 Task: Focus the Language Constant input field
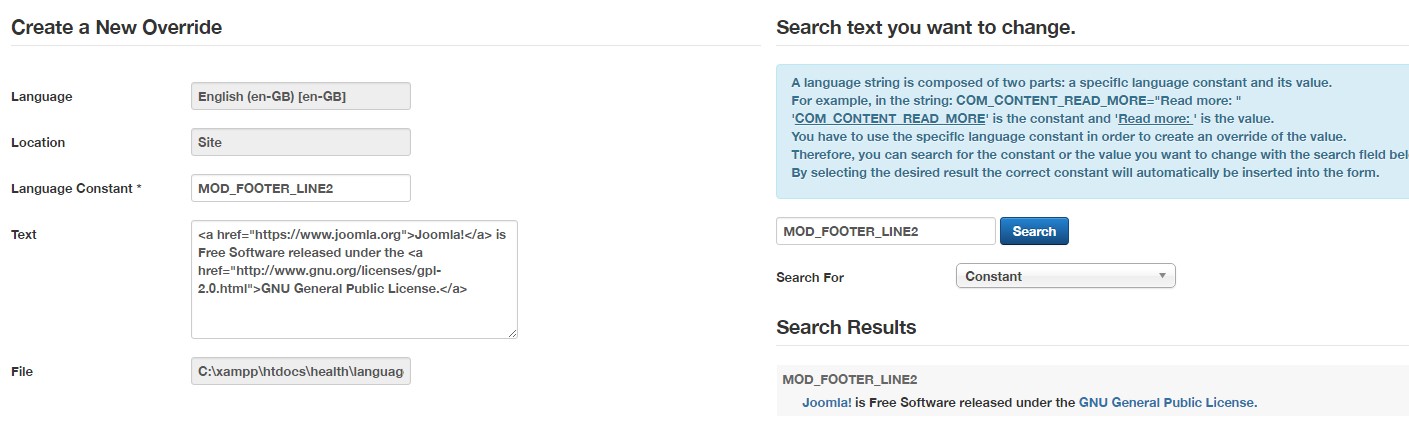[300, 188]
